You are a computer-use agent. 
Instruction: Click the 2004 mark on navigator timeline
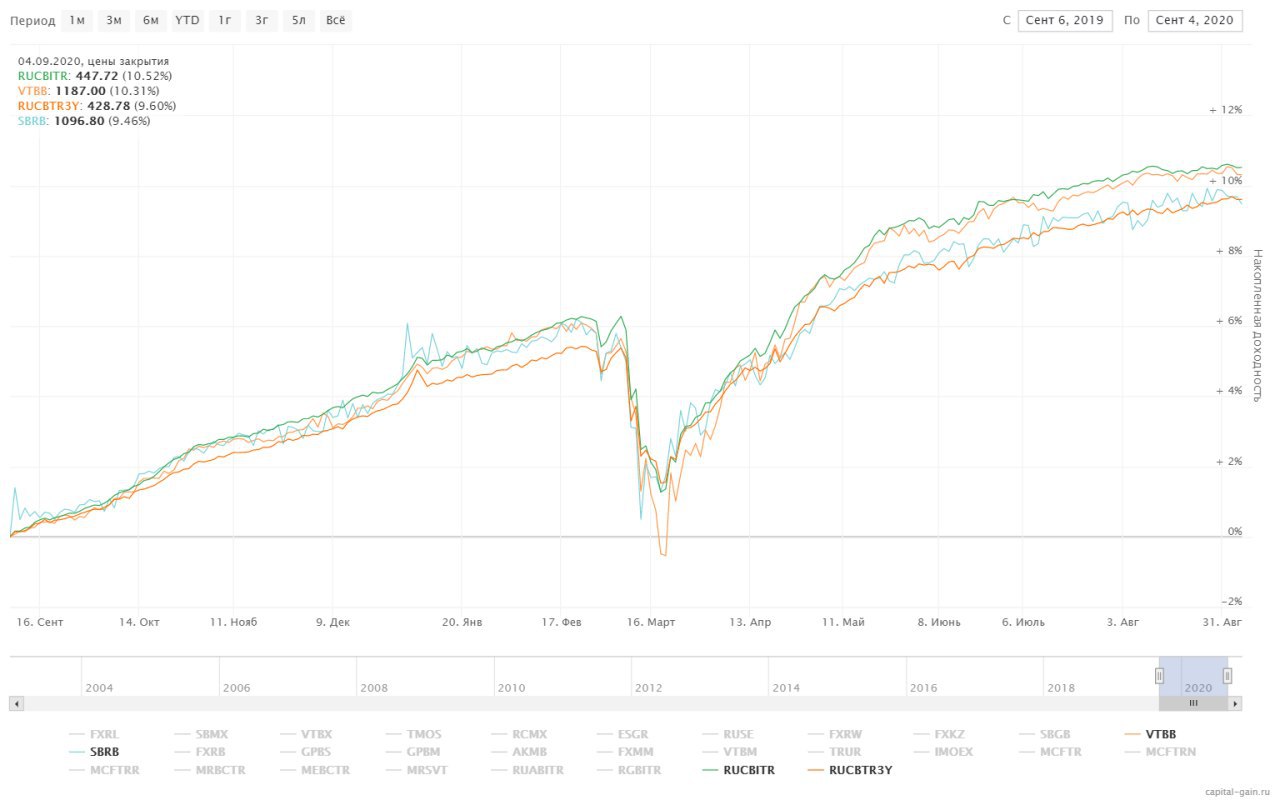[99, 688]
